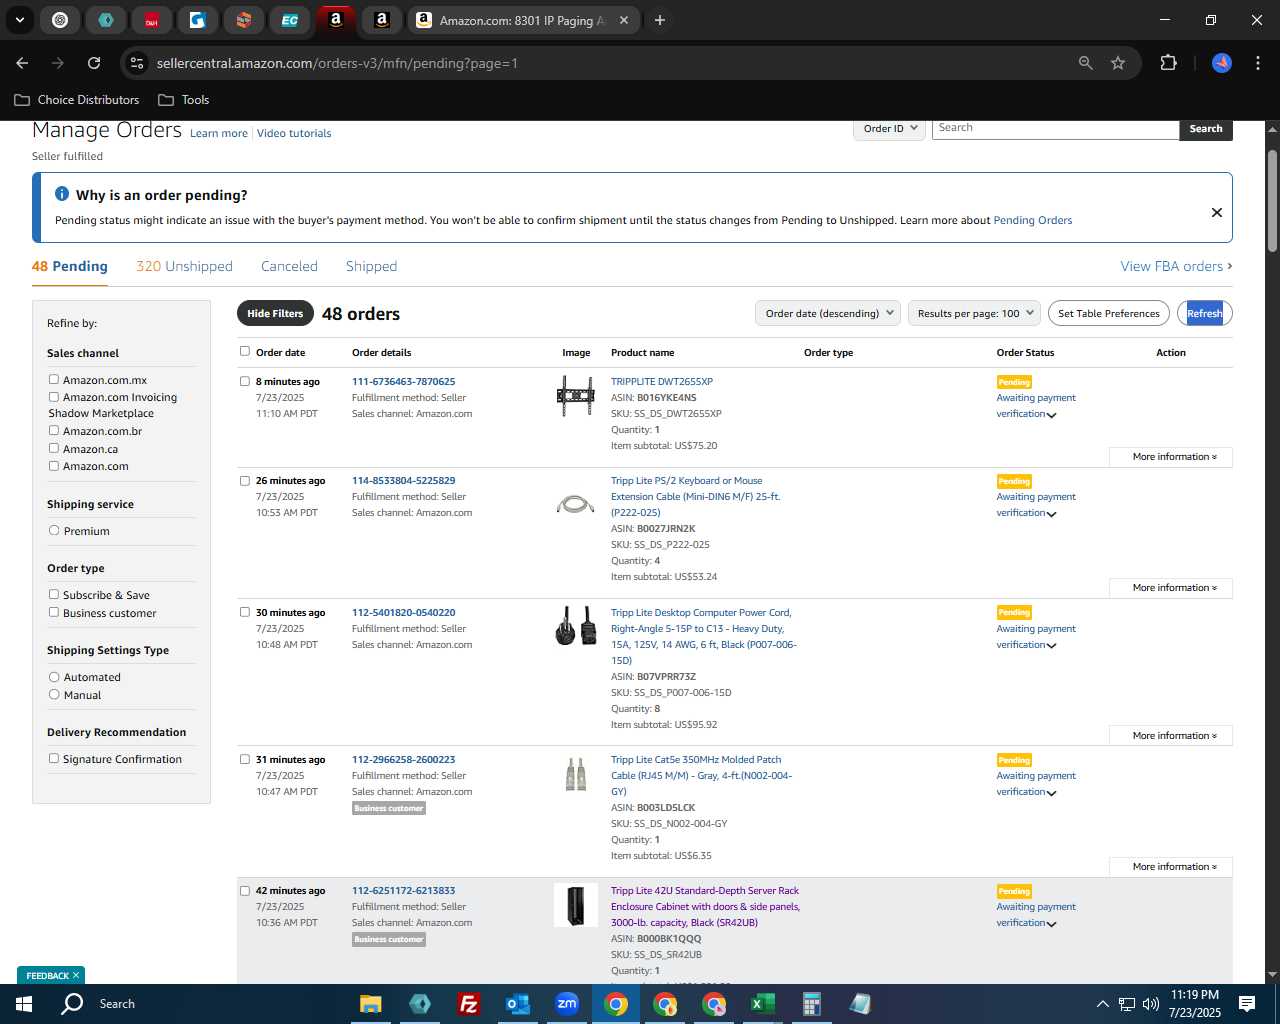The height and width of the screenshot is (1024, 1280).
Task: Open a new browser tab with plus icon
Action: click(660, 20)
